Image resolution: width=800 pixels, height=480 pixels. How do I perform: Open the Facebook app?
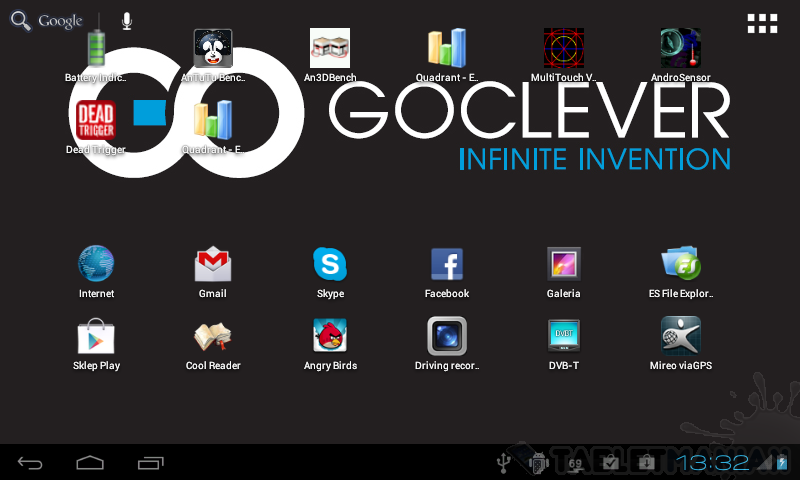(447, 266)
